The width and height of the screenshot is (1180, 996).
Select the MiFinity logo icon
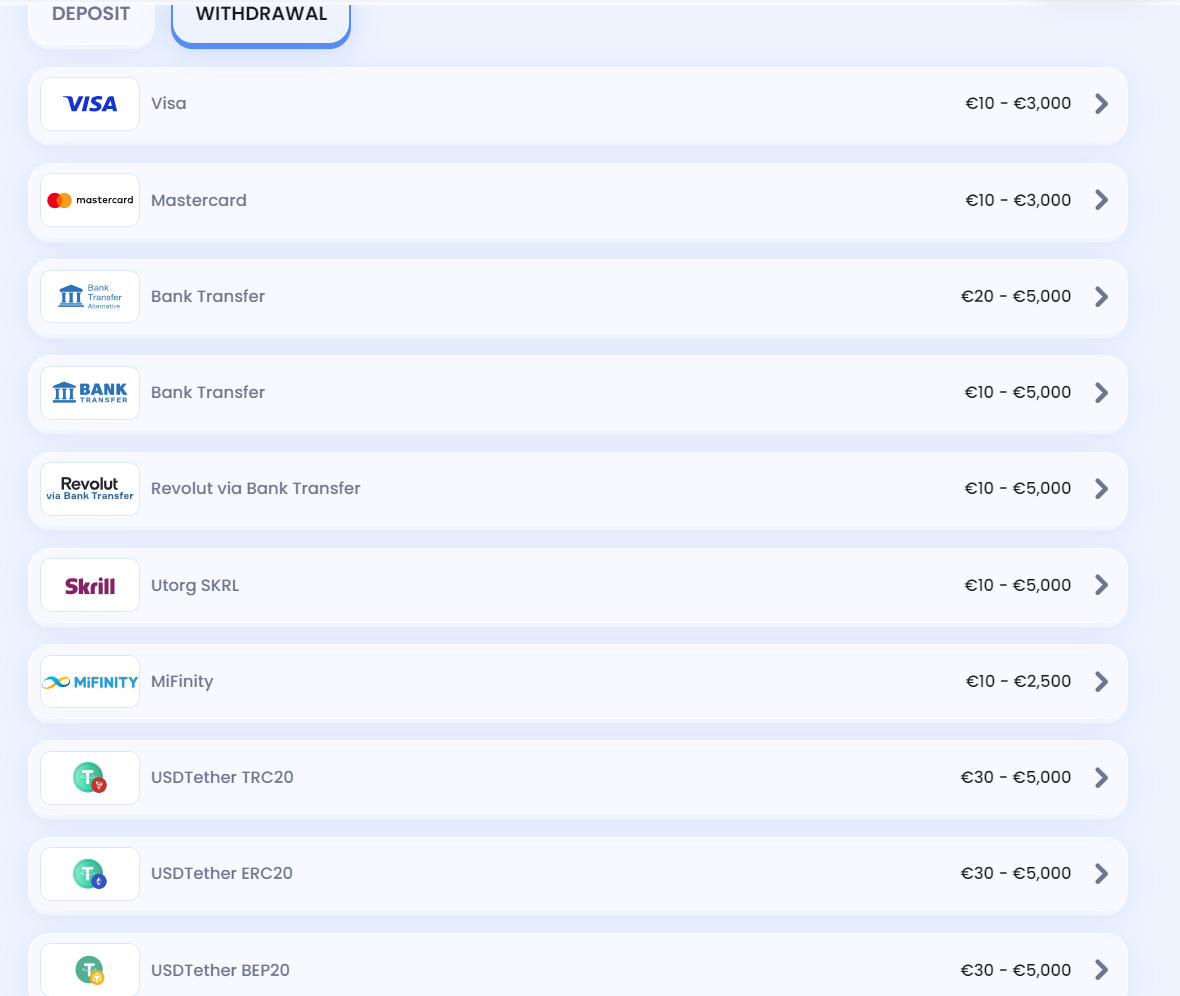click(90, 682)
